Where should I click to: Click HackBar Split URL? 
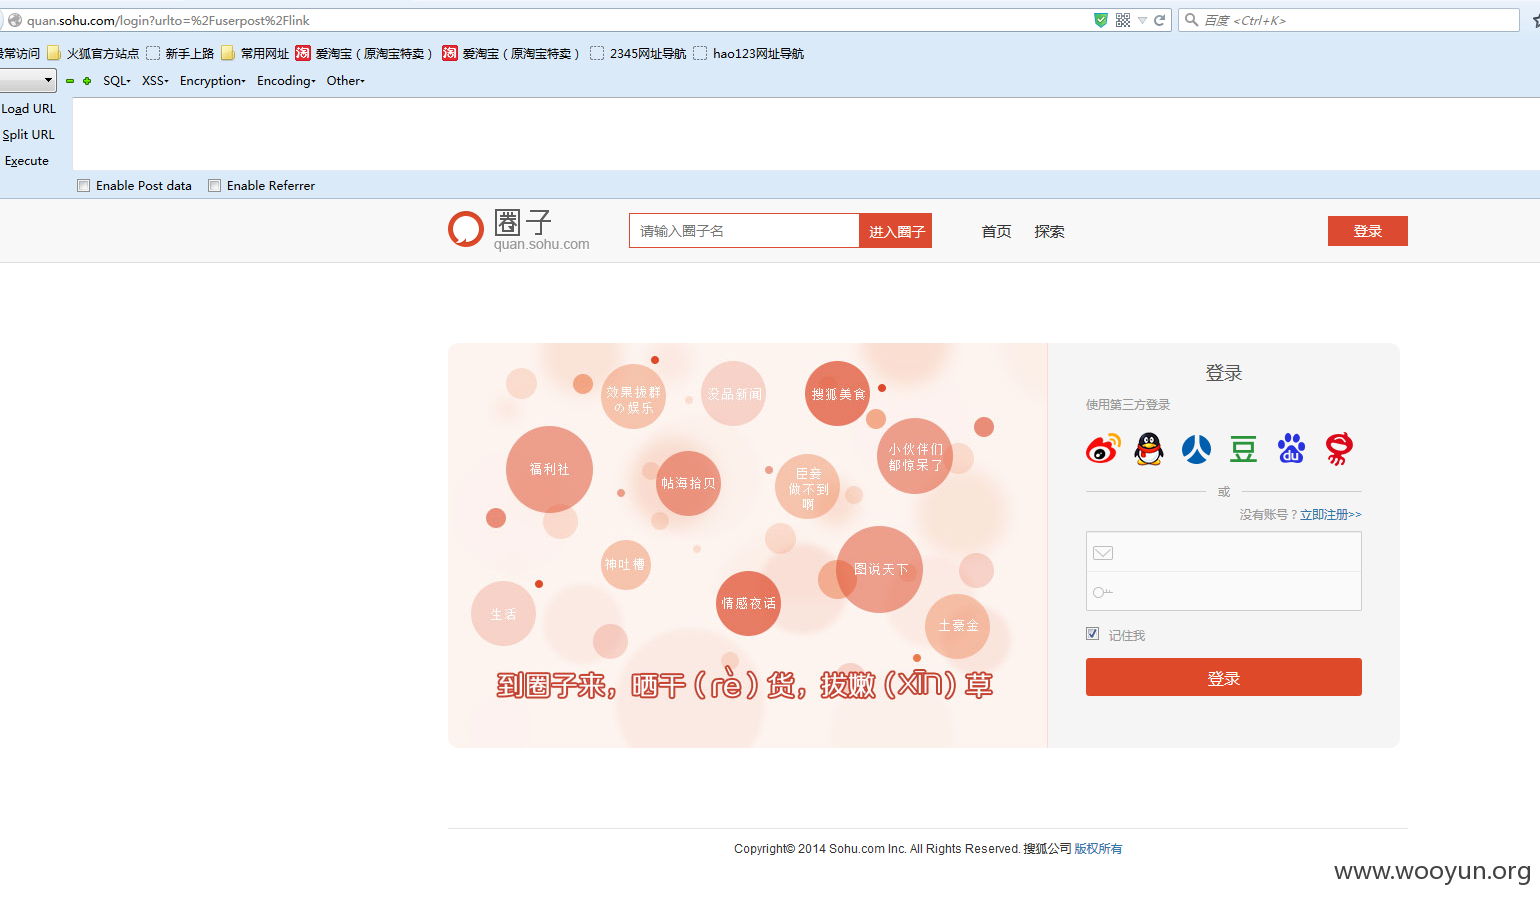[28, 135]
